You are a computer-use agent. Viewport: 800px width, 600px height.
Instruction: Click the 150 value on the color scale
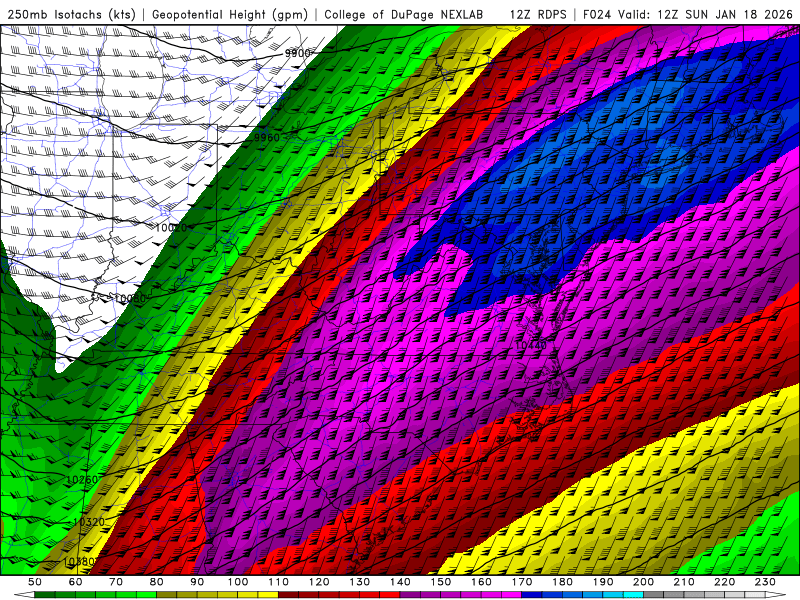441,582
